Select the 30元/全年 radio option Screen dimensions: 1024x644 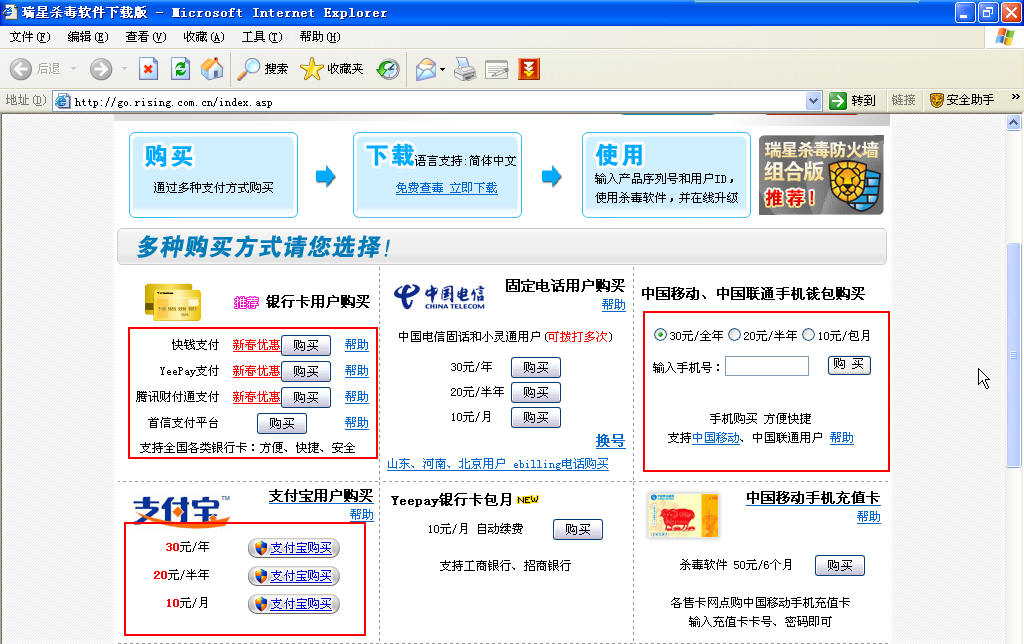(x=660, y=334)
